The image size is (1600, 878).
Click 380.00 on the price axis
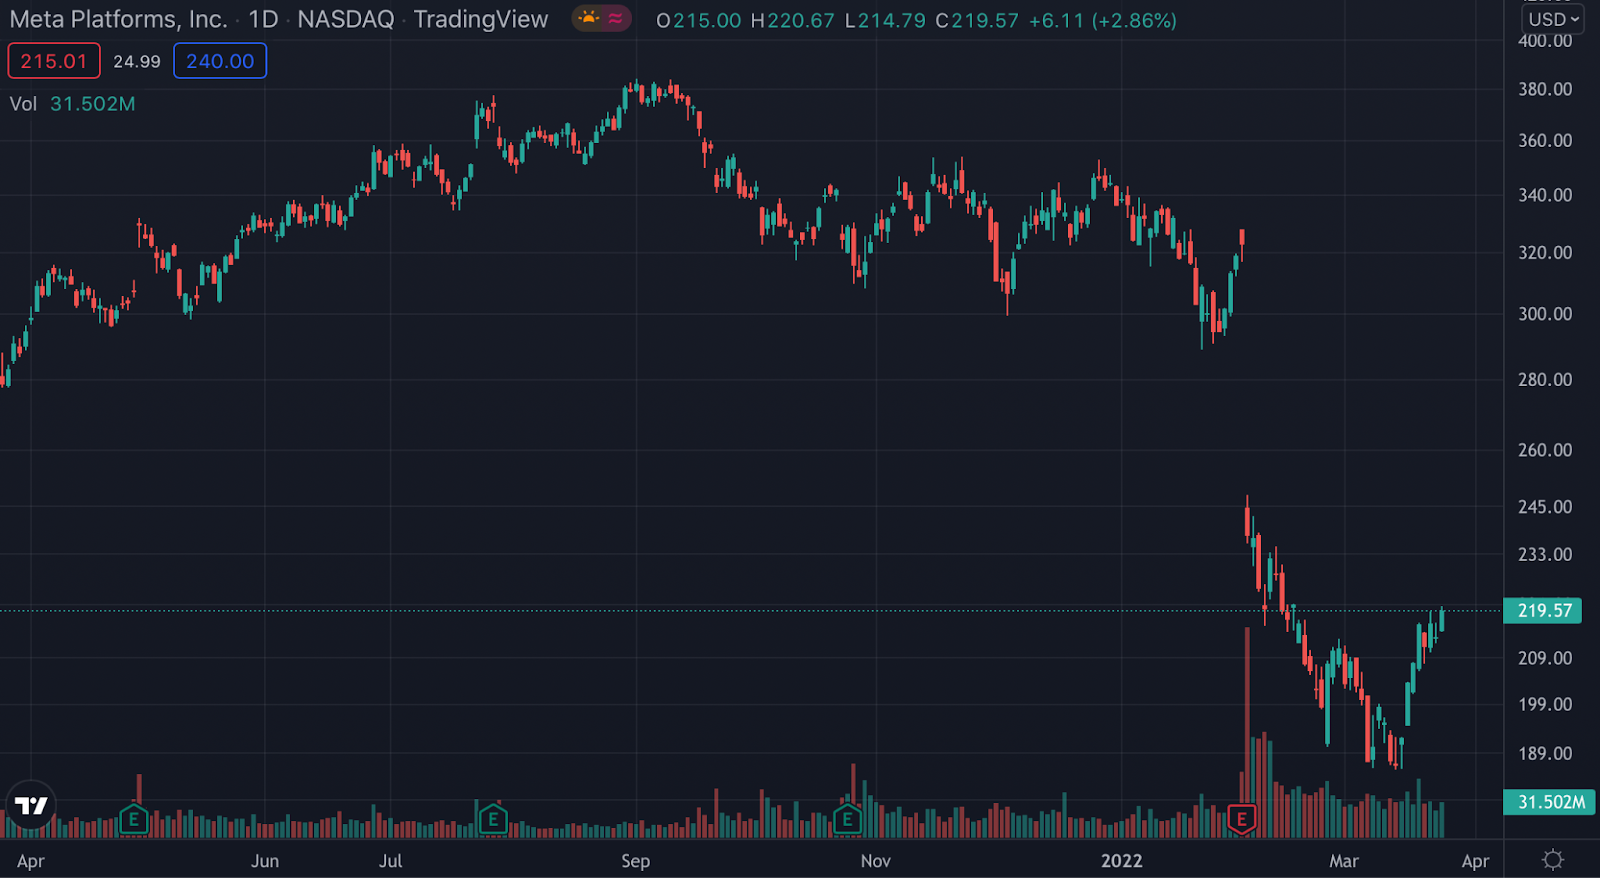(1545, 89)
